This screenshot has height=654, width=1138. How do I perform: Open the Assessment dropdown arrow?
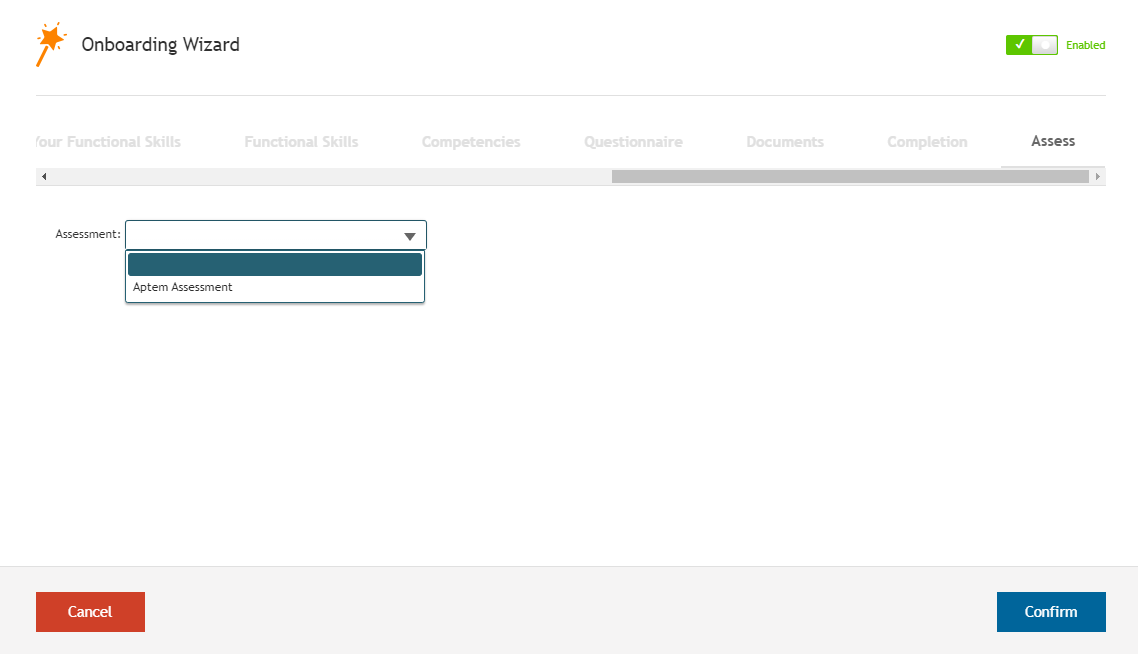pyautogui.click(x=409, y=236)
